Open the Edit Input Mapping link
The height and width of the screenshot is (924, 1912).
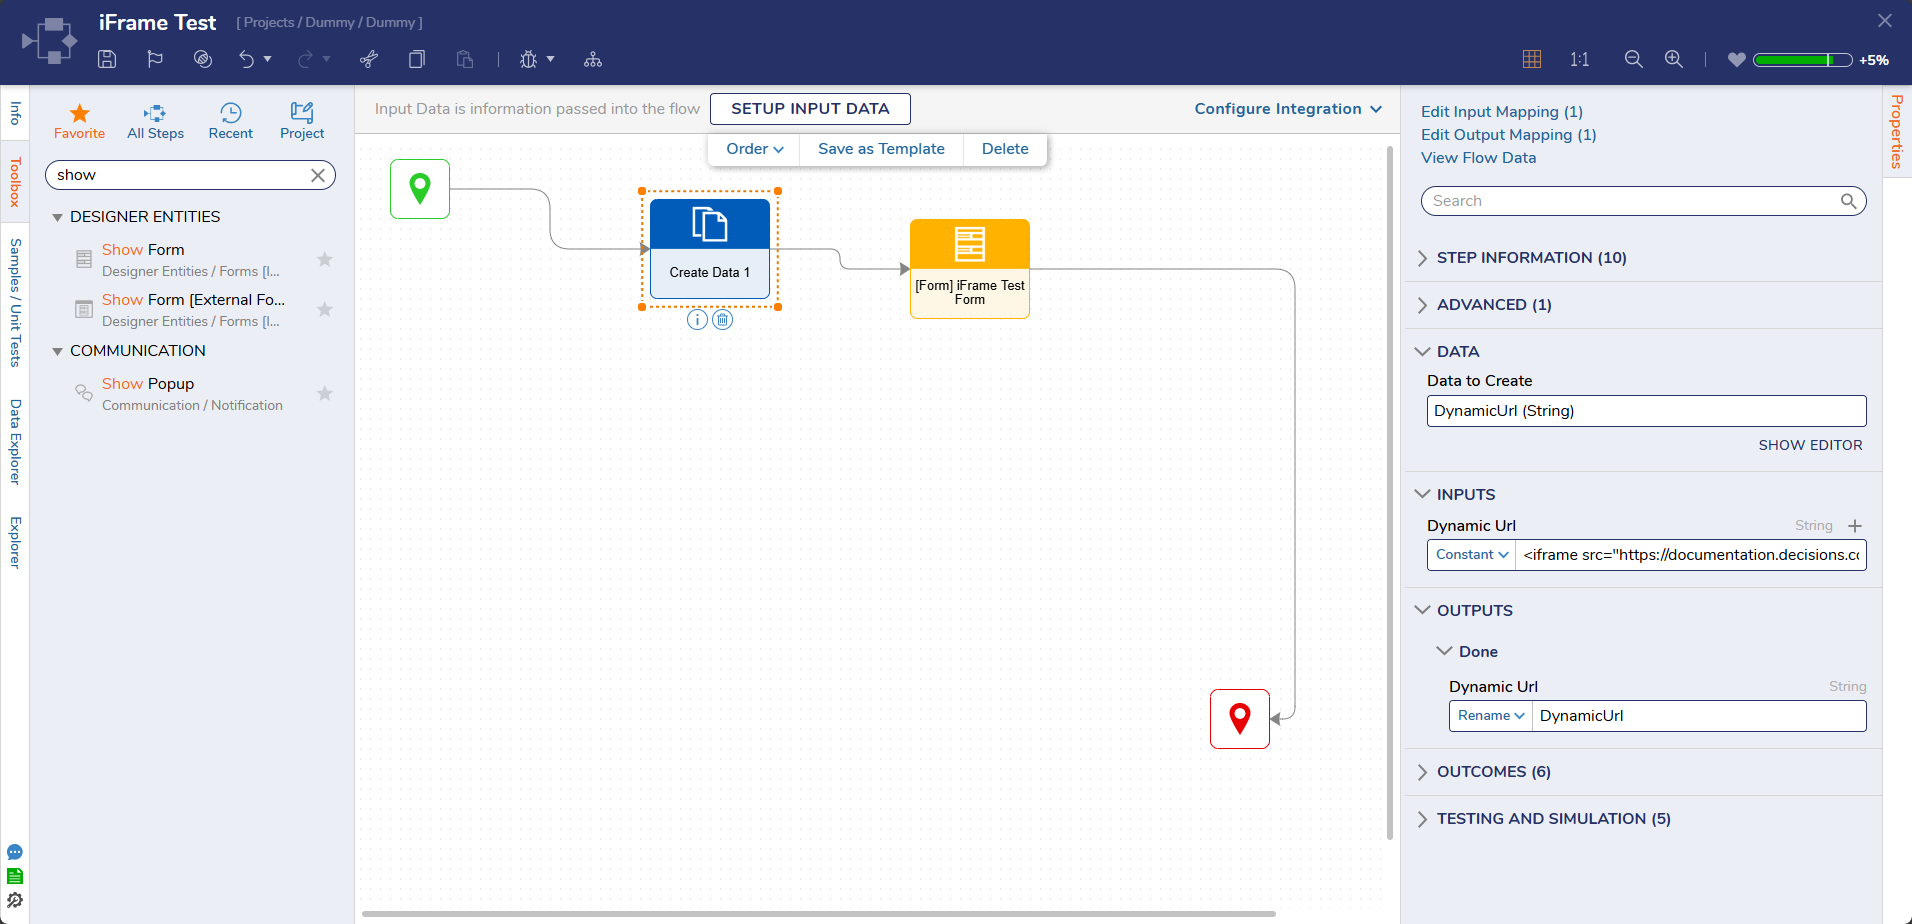pos(1501,112)
